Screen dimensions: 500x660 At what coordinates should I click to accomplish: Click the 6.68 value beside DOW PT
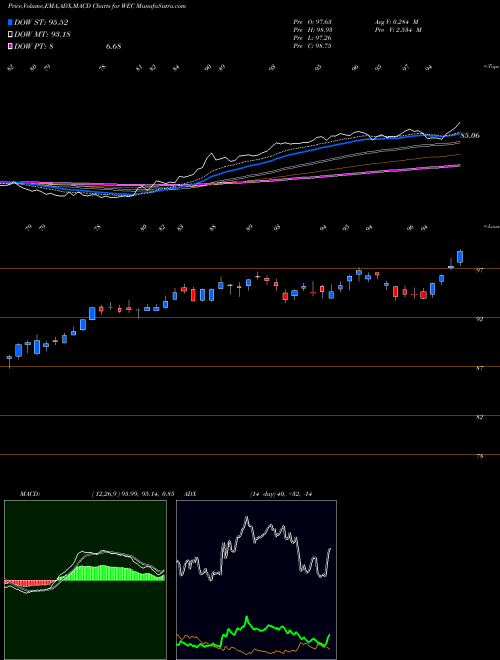click(113, 46)
